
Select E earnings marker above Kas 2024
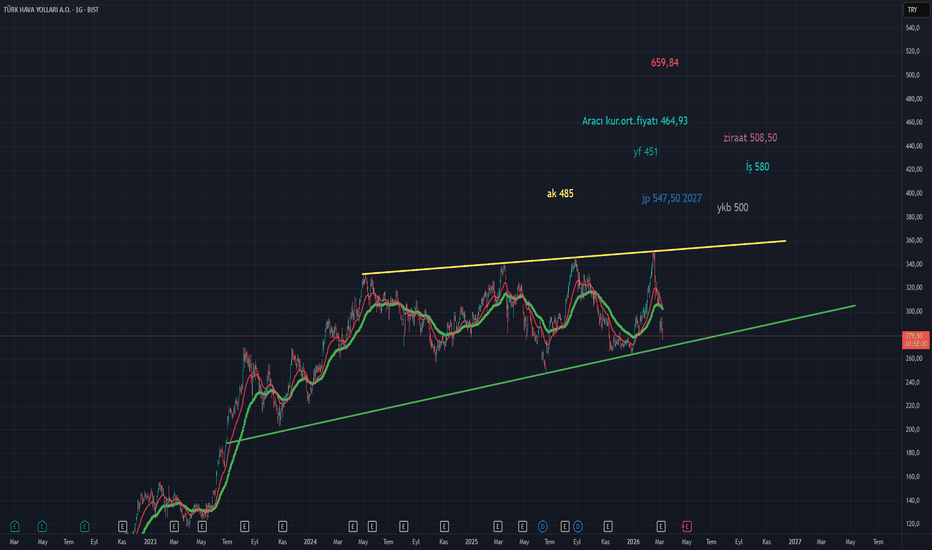(444, 526)
